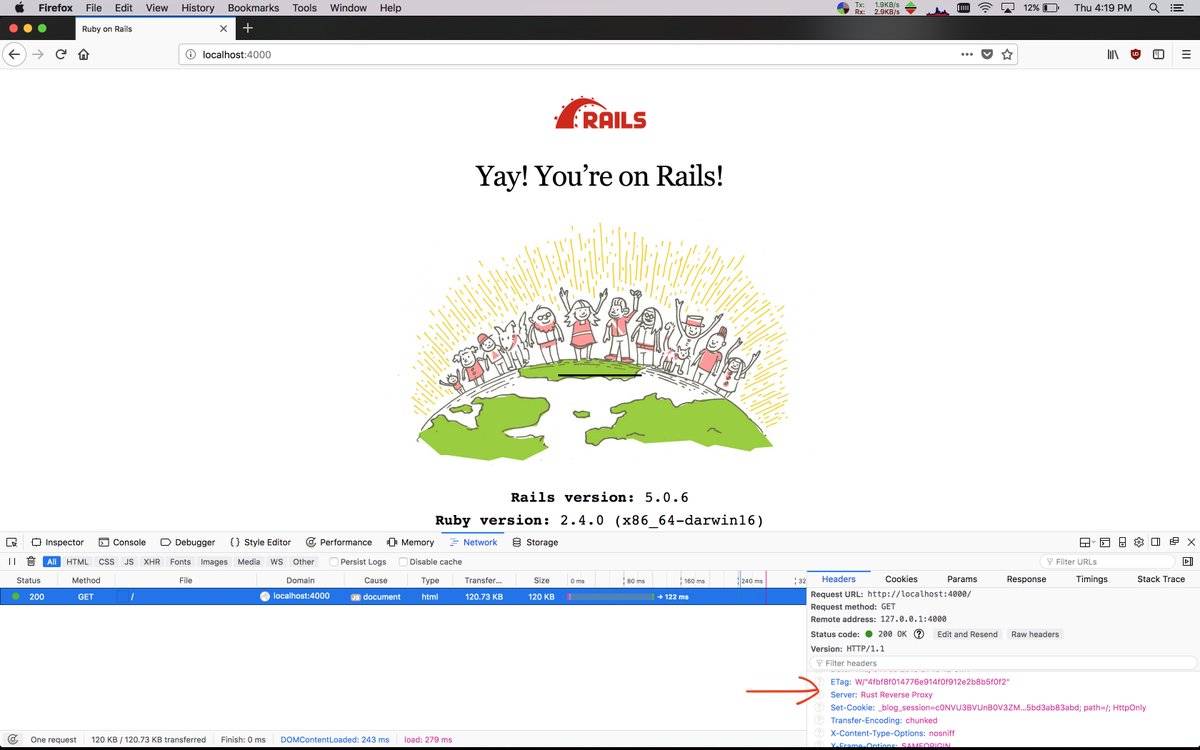1200x750 pixels.
Task: Focus the Filter URLs input field
Action: click(x=1109, y=562)
